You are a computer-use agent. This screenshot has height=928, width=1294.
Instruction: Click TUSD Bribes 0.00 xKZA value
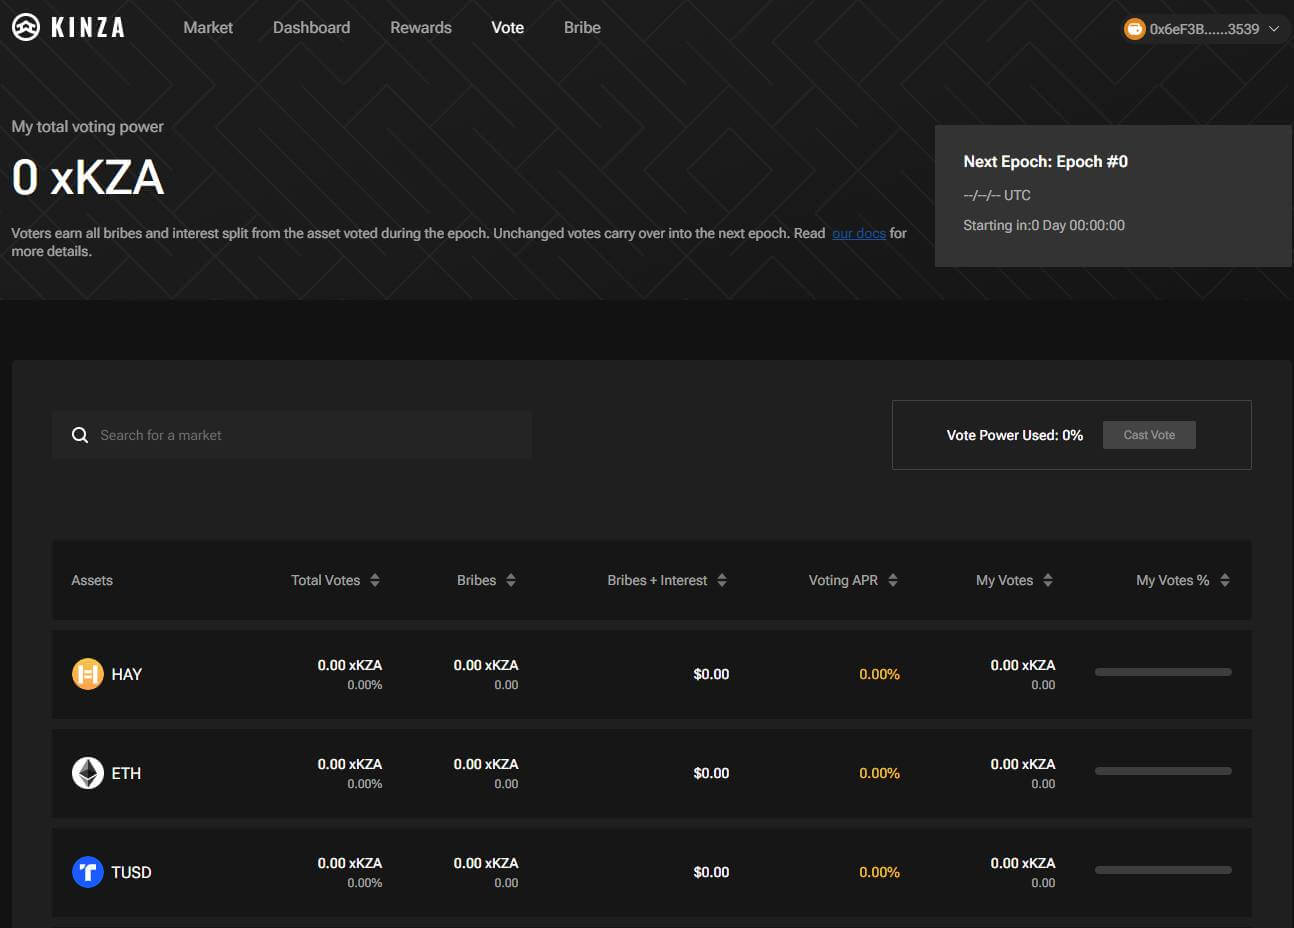[x=486, y=863]
